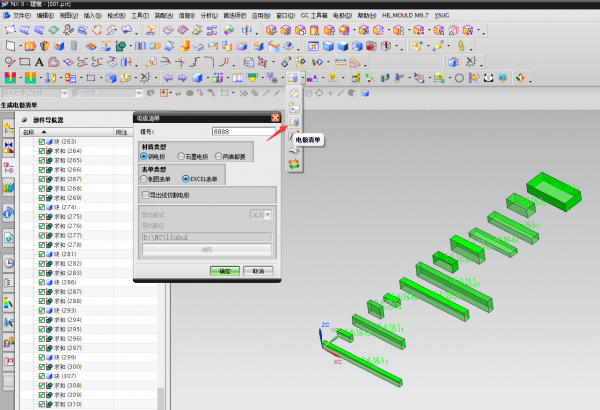The image size is (600, 410).
Task: Uncheck visibility box for 块 (263)
Action: (42, 142)
